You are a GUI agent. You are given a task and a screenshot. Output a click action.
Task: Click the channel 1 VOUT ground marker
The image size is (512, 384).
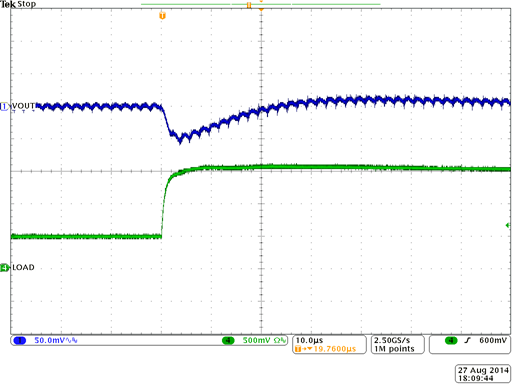(4, 107)
